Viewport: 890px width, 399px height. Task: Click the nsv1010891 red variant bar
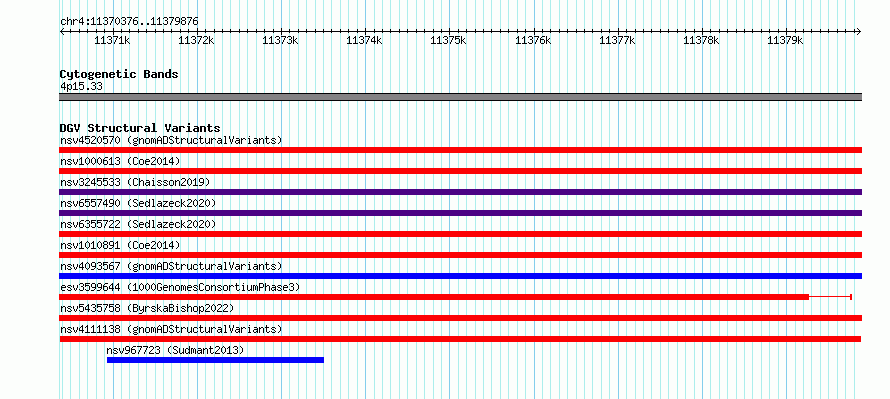(x=460, y=255)
